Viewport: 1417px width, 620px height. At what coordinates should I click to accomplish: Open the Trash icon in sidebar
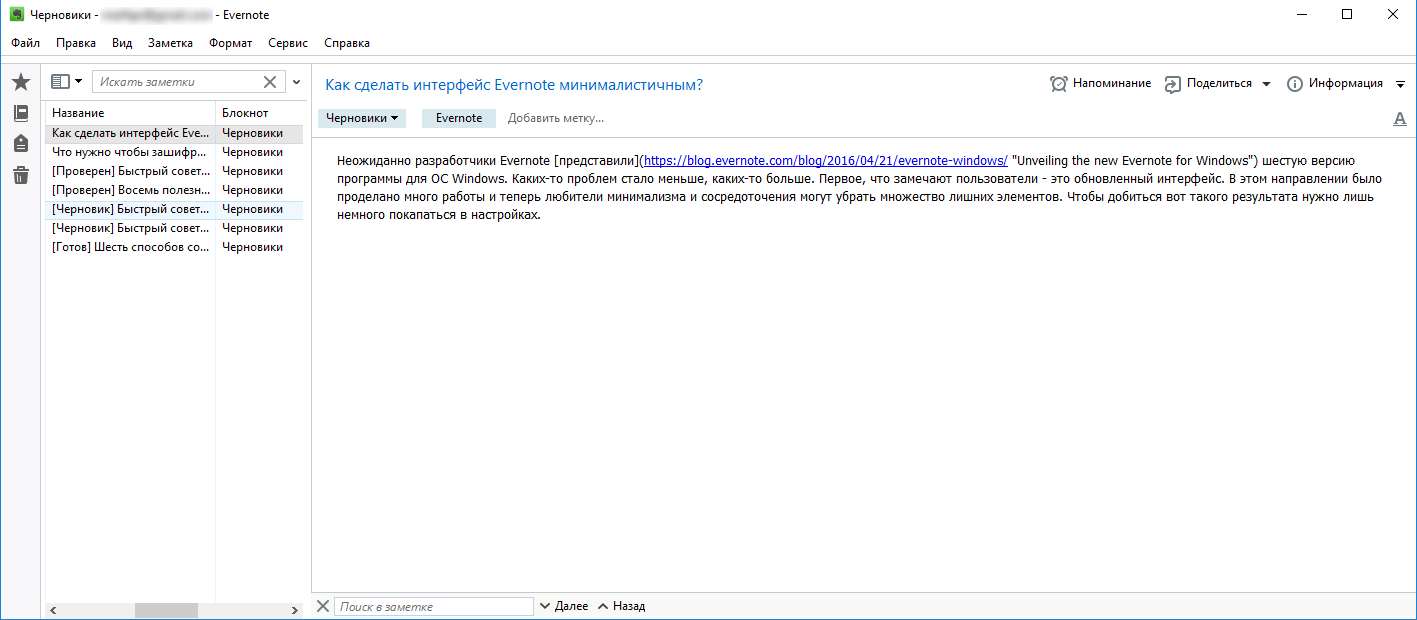coord(20,176)
